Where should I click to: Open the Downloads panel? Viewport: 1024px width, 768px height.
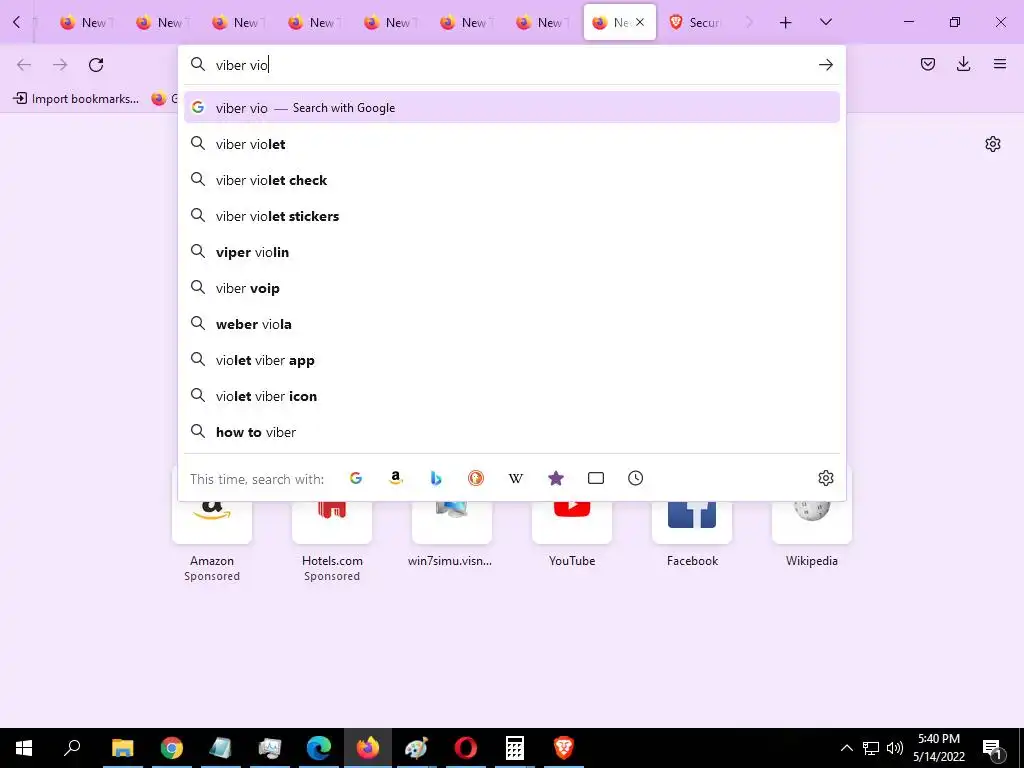(963, 64)
